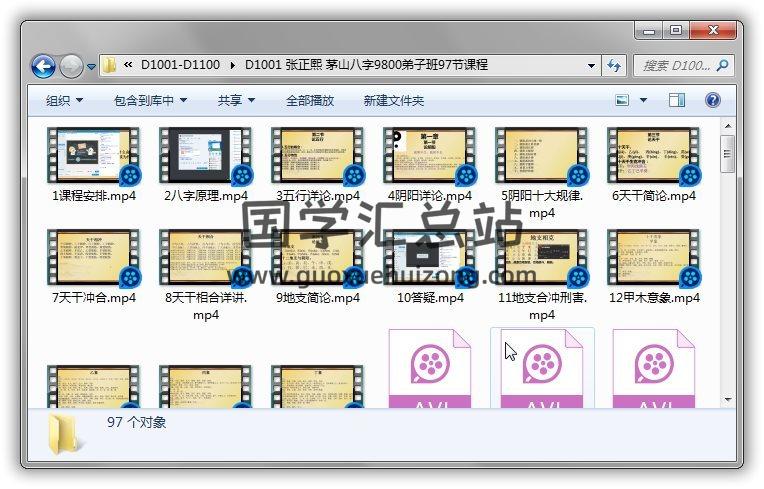Open the recent locations arrow beside Forward
Image resolution: width=764 pixels, height=489 pixels.
(91, 67)
